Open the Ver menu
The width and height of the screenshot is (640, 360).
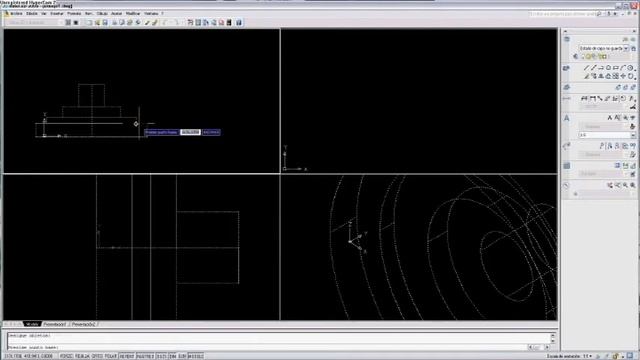[x=44, y=13]
